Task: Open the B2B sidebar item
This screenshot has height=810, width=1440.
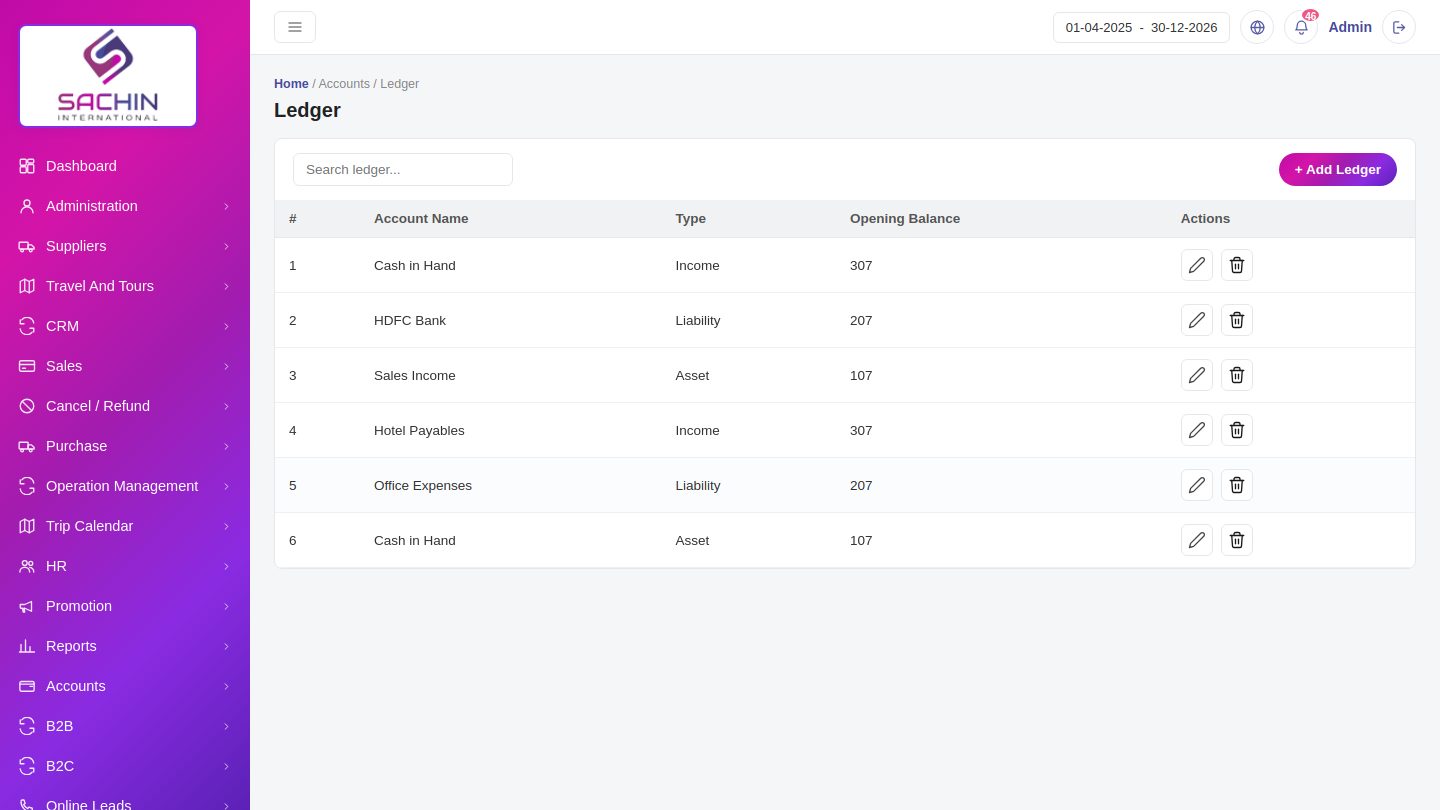Action: (125, 726)
